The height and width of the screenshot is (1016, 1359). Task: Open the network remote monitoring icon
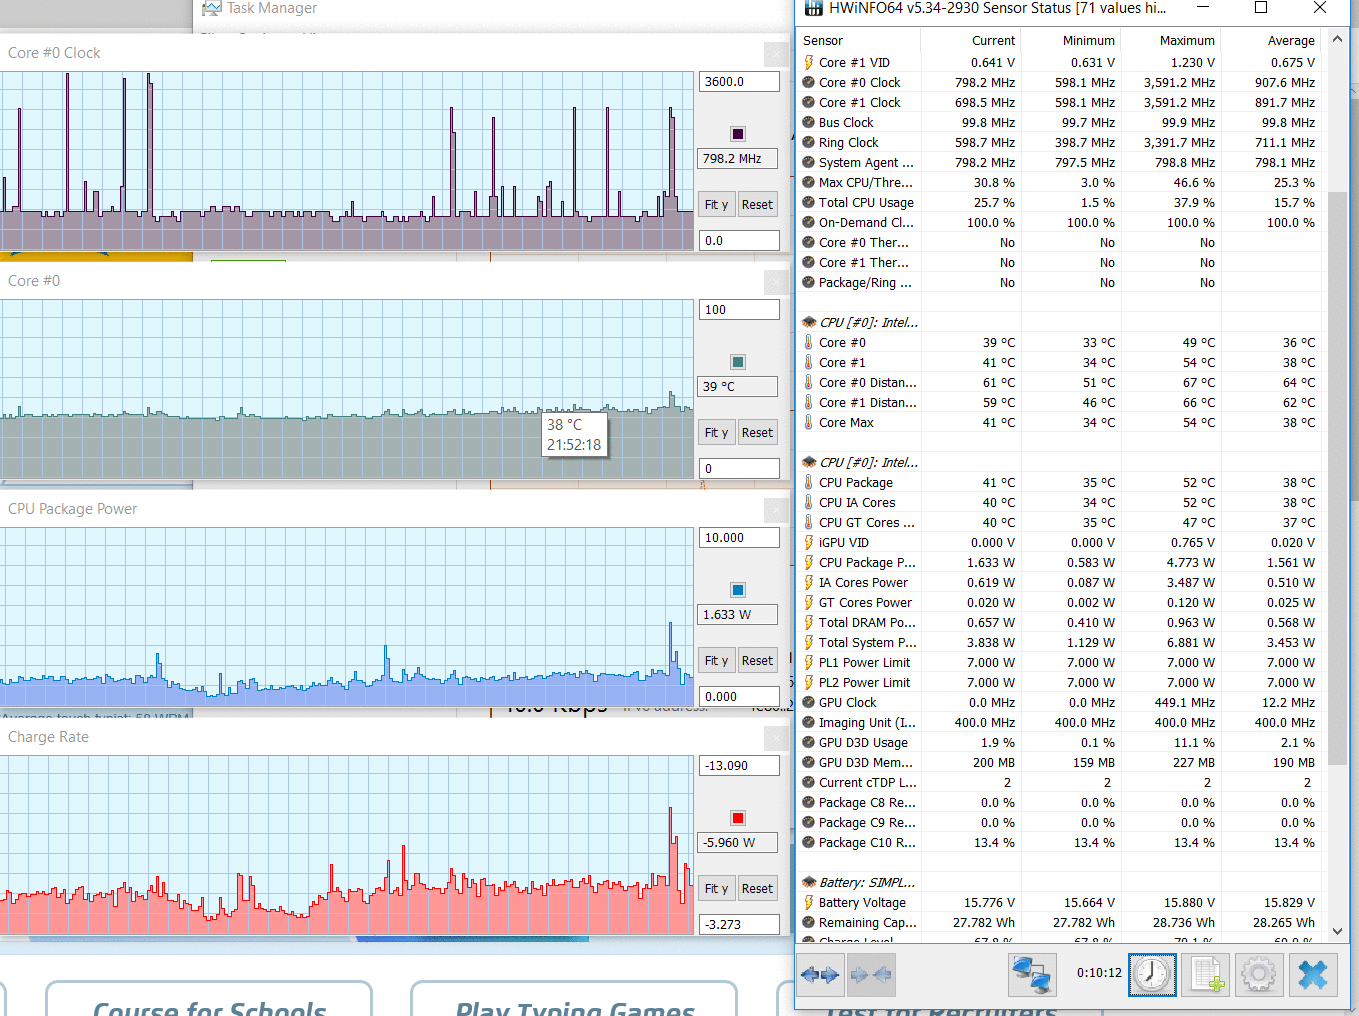coord(1031,974)
